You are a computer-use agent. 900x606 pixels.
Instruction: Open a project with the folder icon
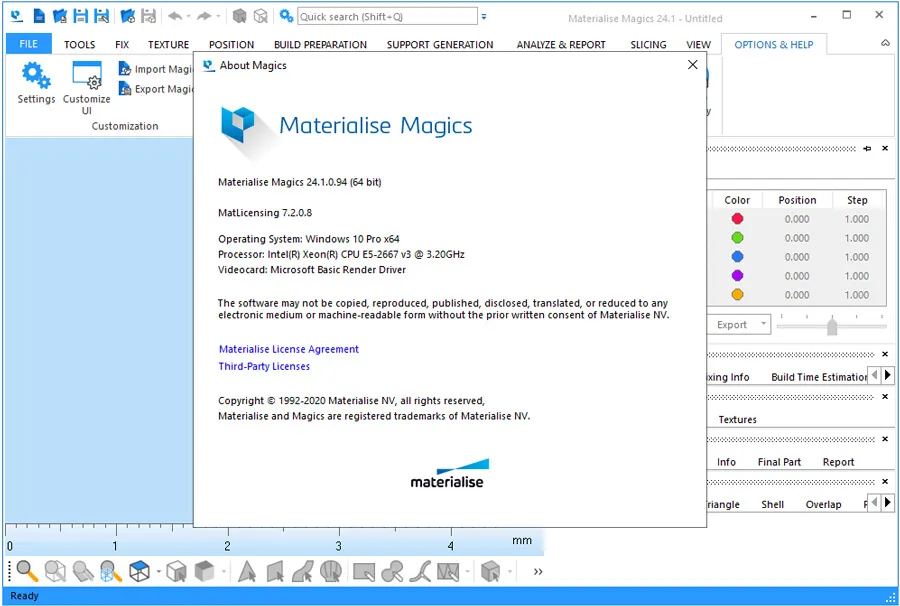click(60, 16)
